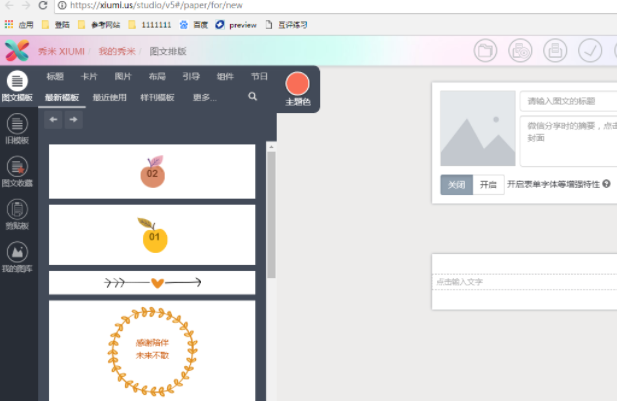
Task: Open the 引导 template category
Action: [191, 76]
